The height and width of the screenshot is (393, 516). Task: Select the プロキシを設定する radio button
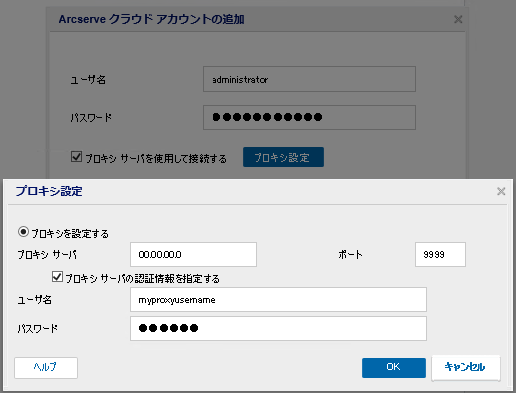click(23, 232)
